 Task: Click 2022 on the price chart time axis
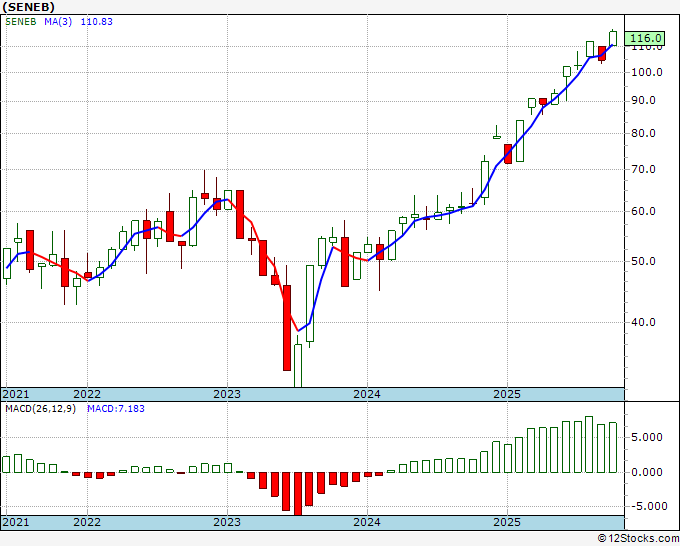87,394
